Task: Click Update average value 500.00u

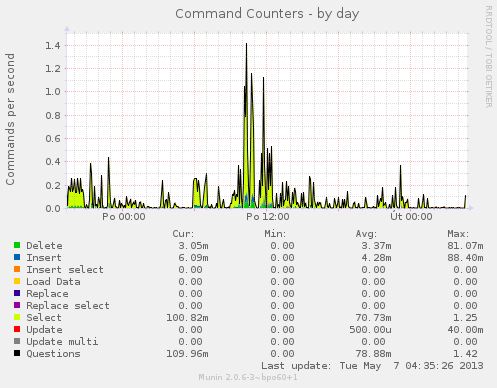Action: tap(371, 330)
